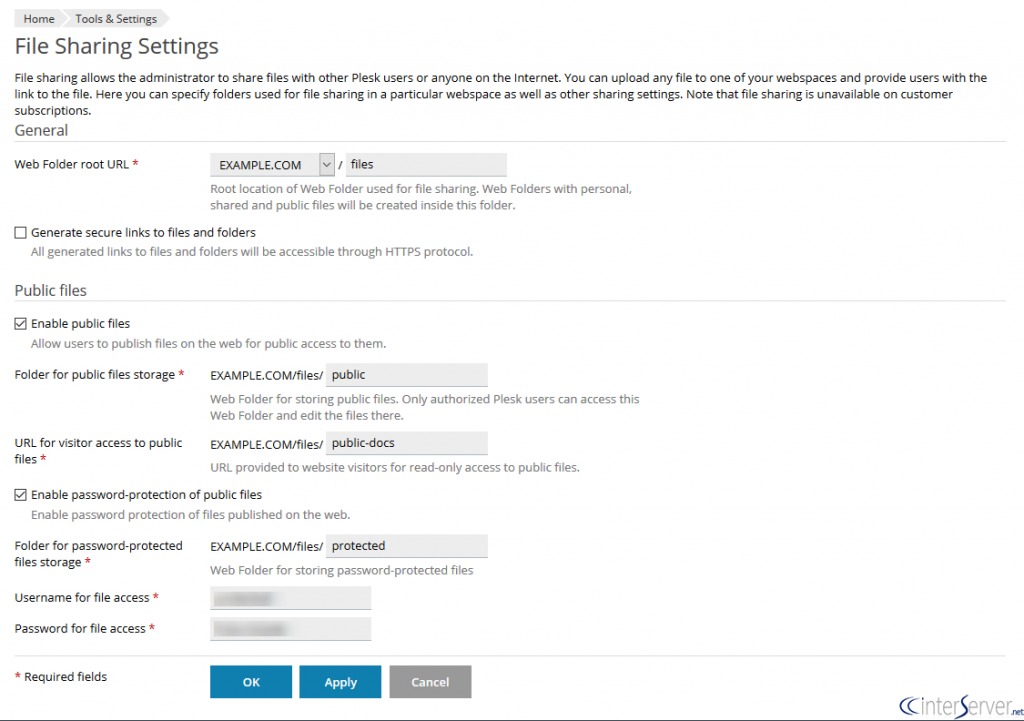Click the 'Web Folder root URL' label
This screenshot has width=1024, height=721.
72,165
